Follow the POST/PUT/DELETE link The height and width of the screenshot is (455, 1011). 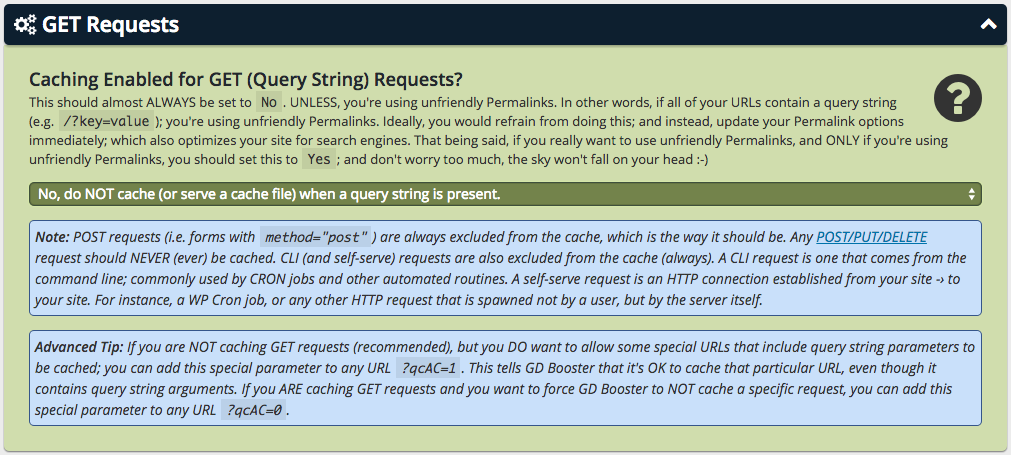click(871, 237)
